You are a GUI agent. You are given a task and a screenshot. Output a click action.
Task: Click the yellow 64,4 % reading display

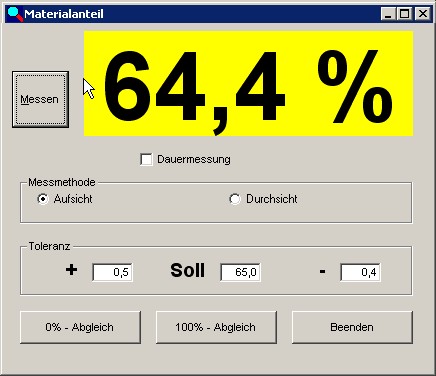point(248,83)
